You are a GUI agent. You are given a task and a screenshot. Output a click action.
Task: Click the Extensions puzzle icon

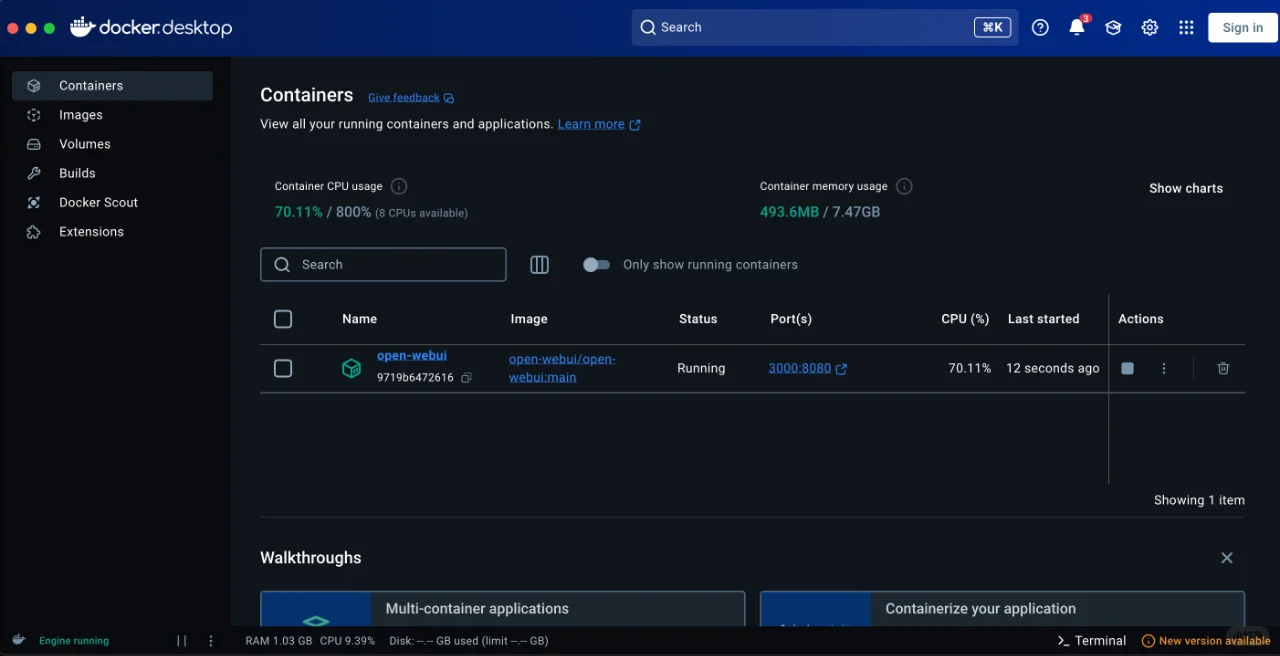34,231
